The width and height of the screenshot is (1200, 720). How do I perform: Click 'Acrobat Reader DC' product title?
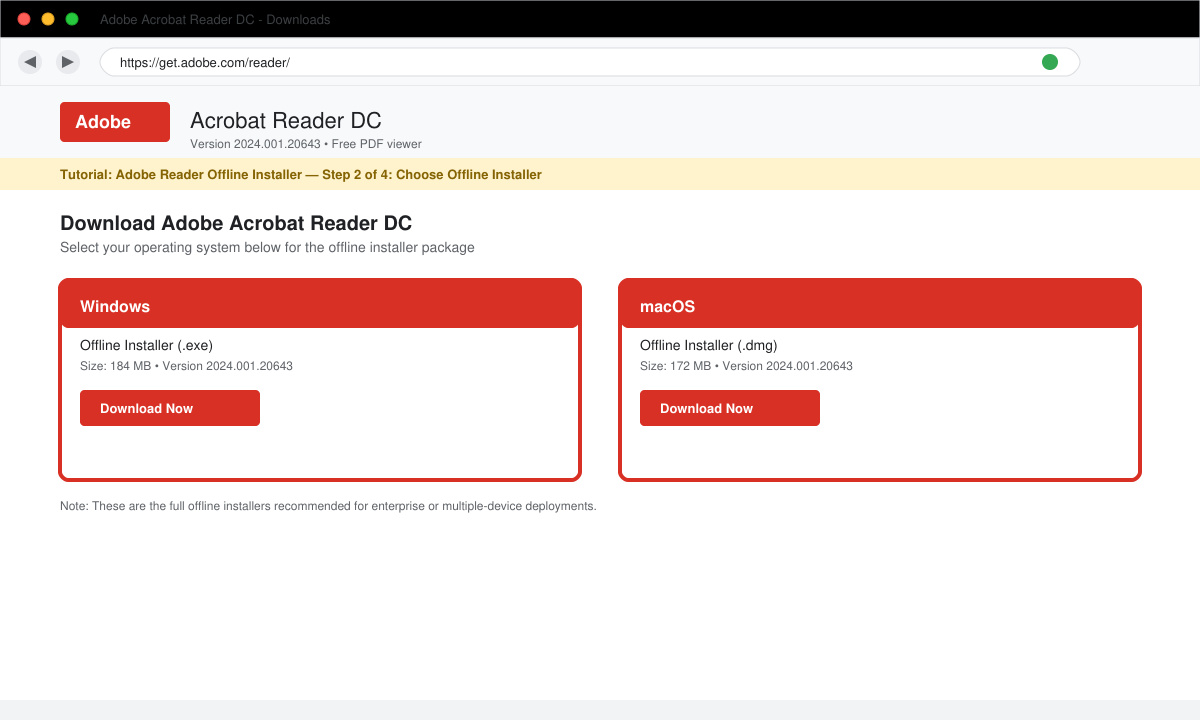point(286,121)
